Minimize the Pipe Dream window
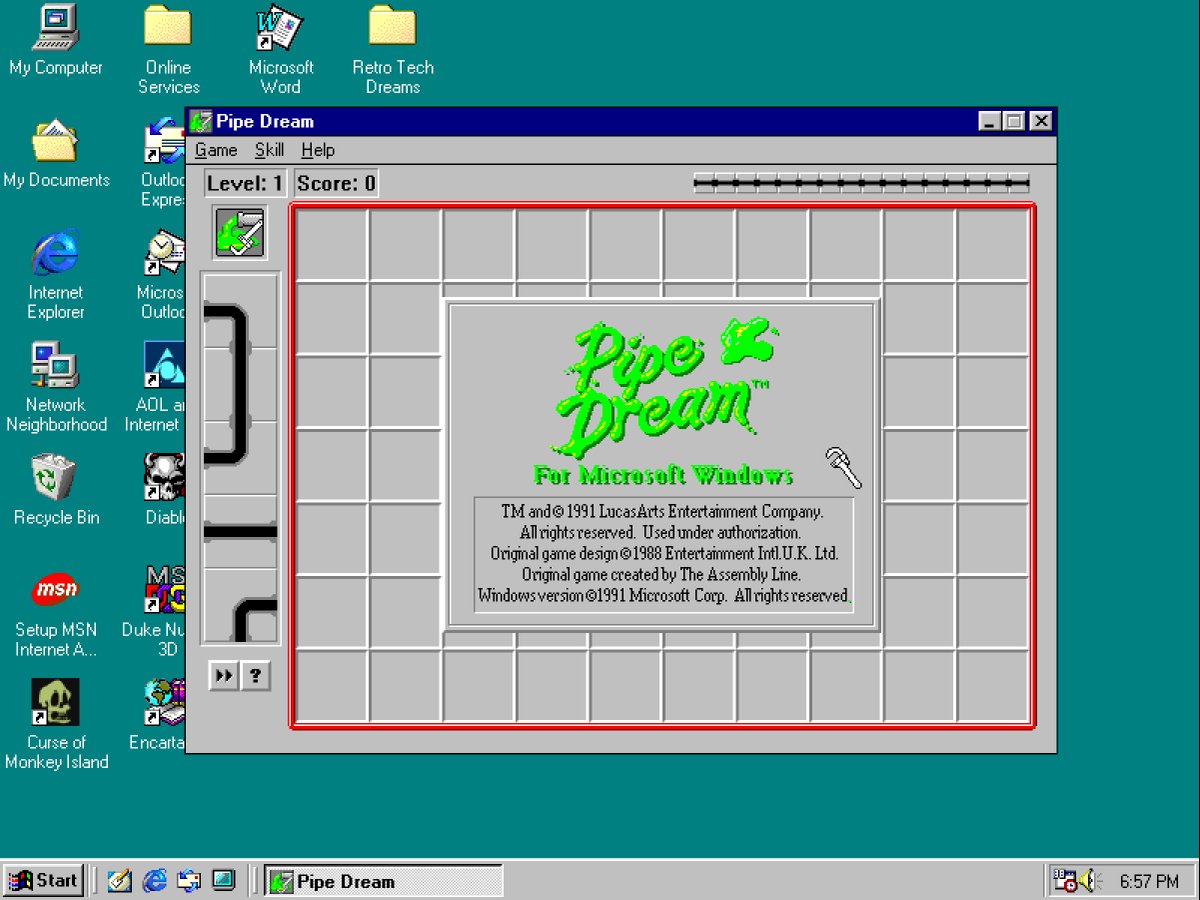The image size is (1200, 900). (x=990, y=122)
